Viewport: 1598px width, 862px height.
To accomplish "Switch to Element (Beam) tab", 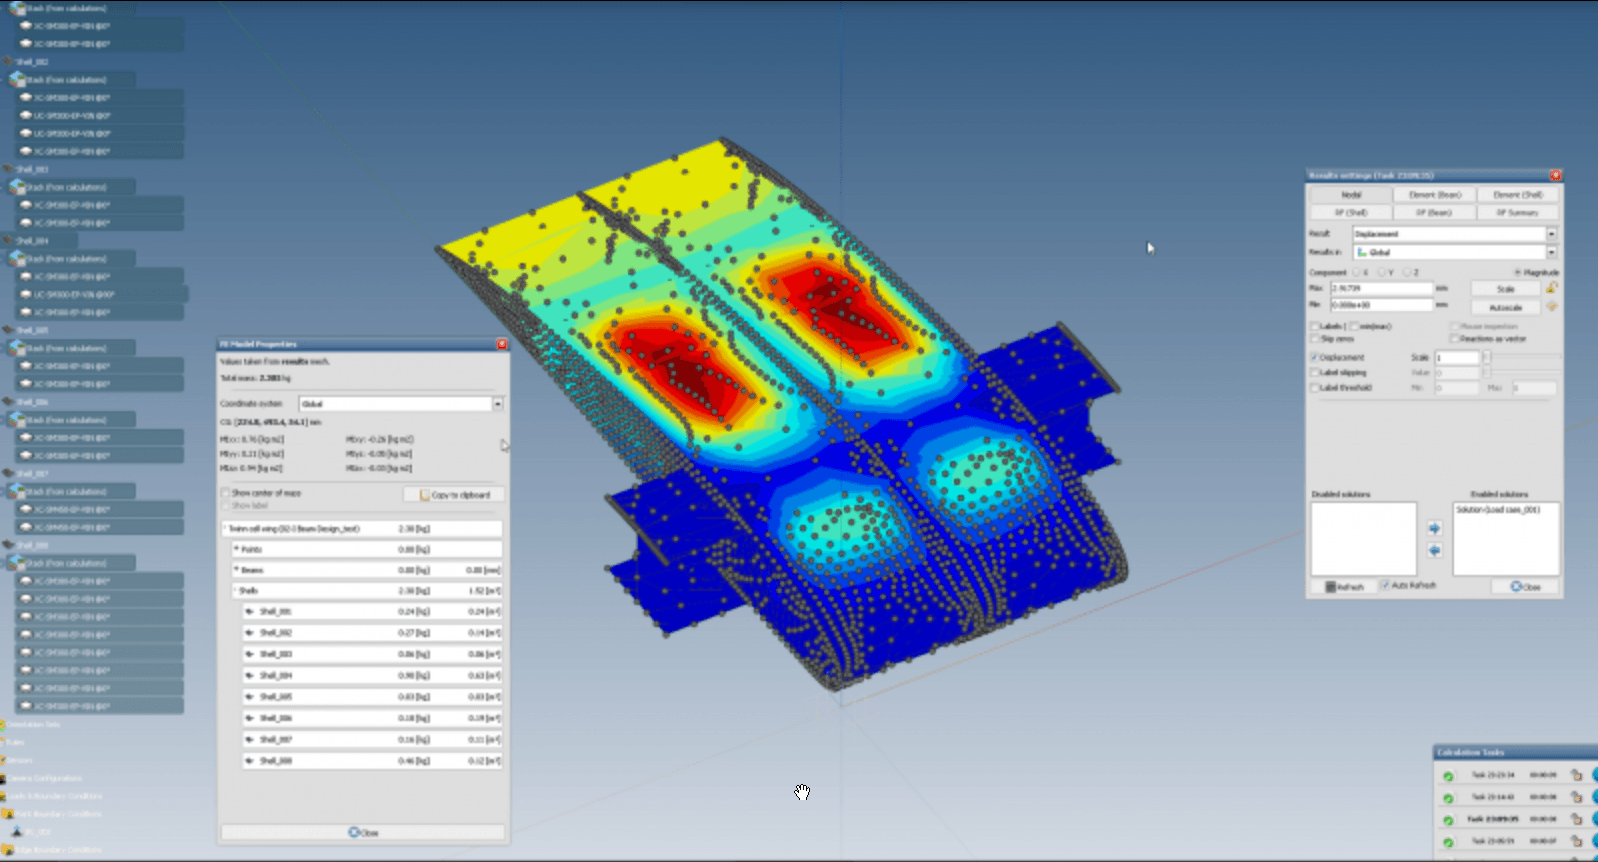I will 1435,195.
